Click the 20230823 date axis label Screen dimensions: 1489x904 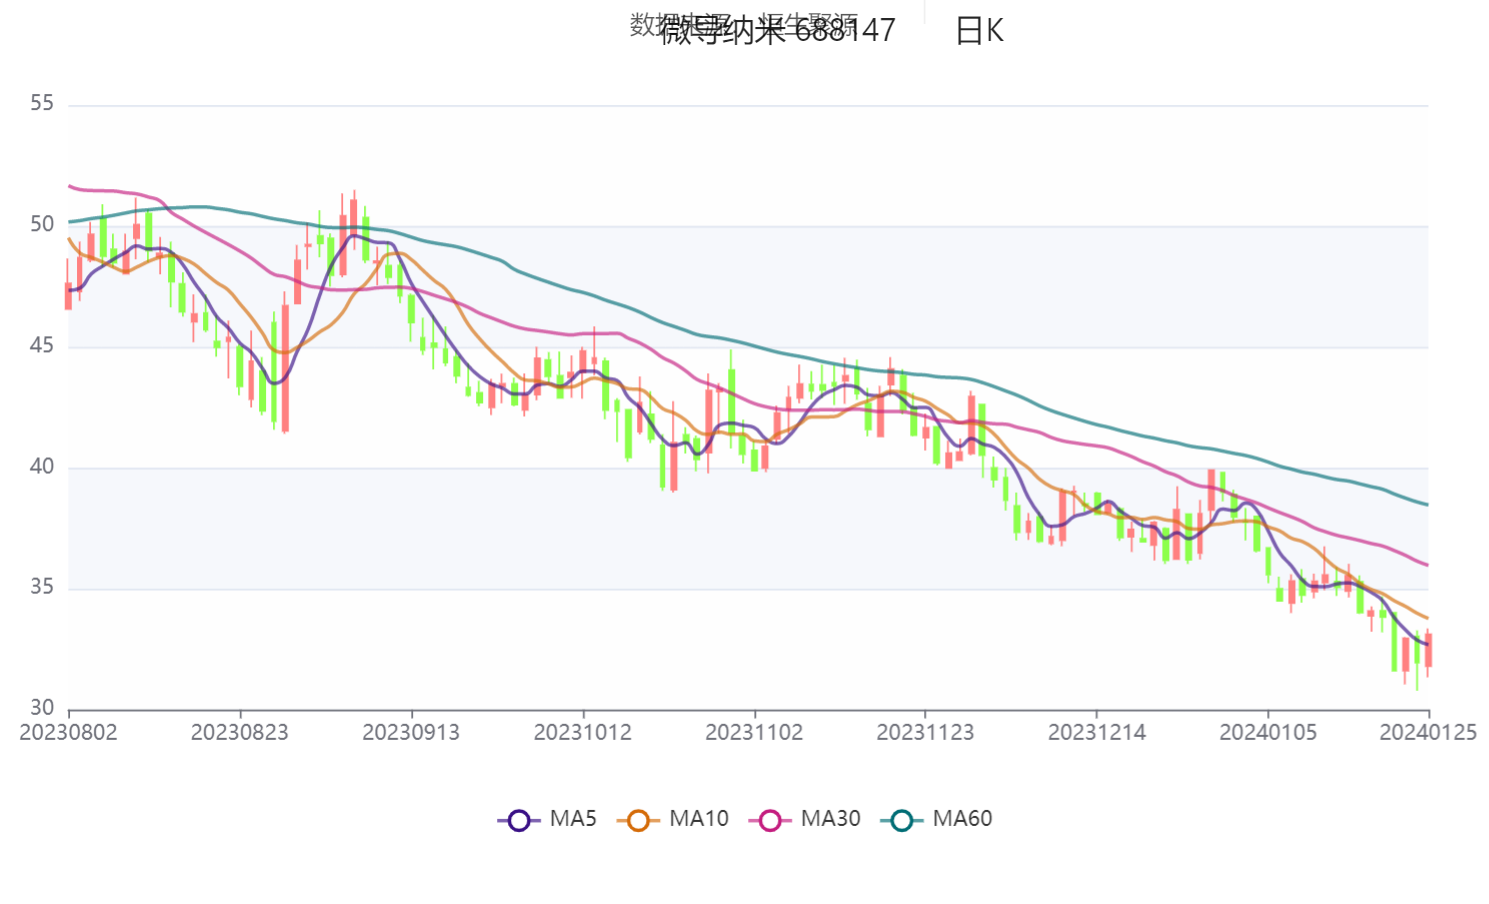pyautogui.click(x=240, y=732)
